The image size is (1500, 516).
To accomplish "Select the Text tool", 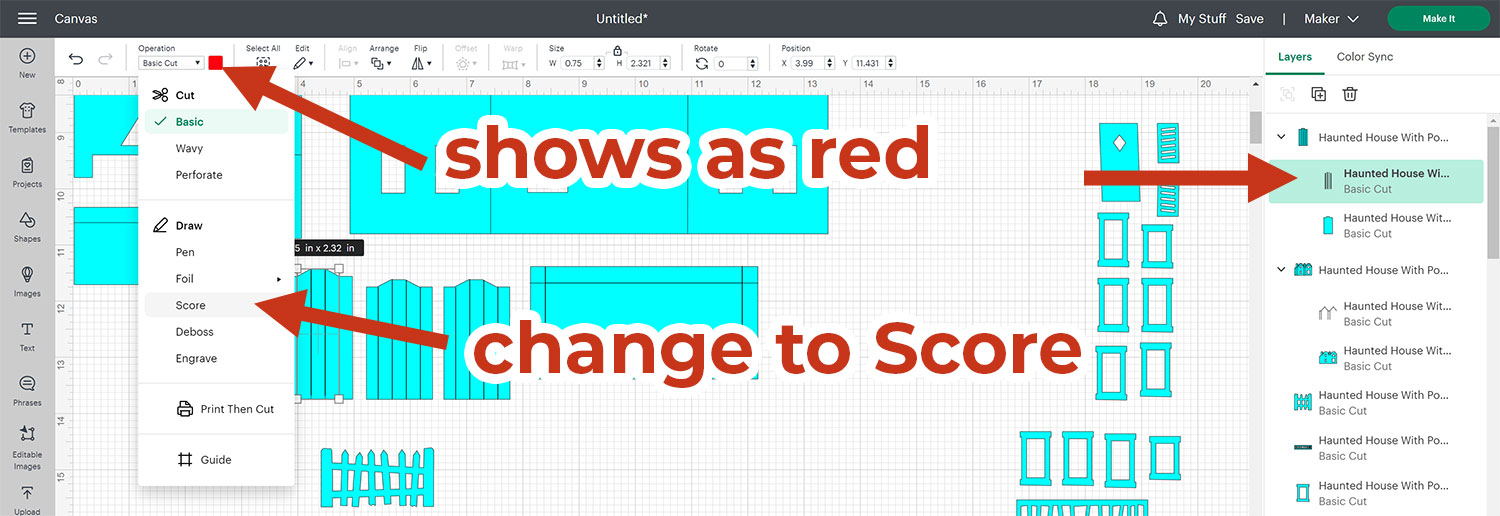I will (x=27, y=336).
